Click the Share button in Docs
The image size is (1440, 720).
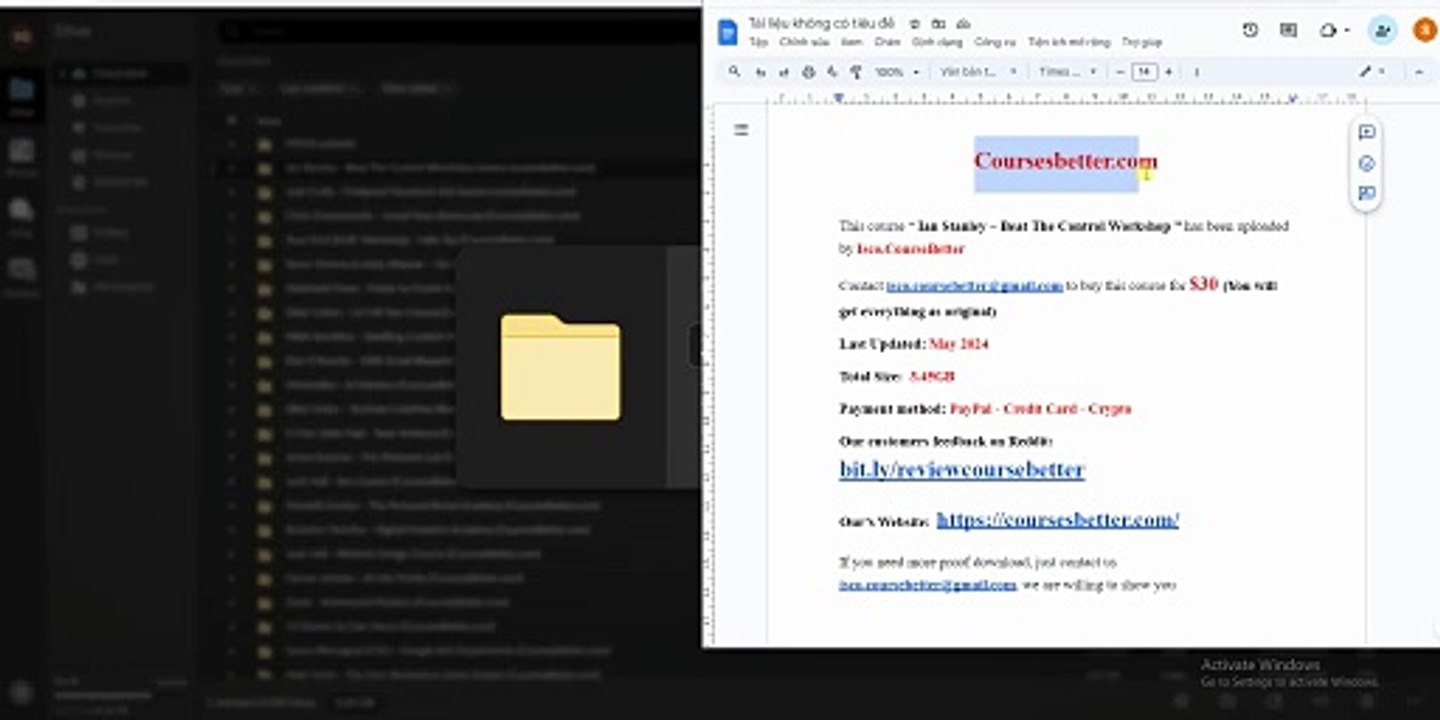(x=1382, y=31)
